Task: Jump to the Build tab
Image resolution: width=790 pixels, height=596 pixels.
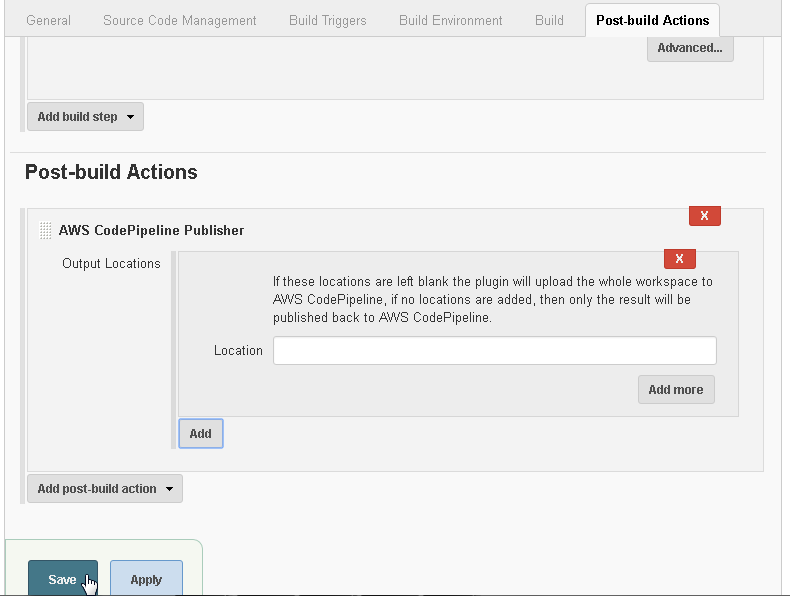Action: (549, 20)
